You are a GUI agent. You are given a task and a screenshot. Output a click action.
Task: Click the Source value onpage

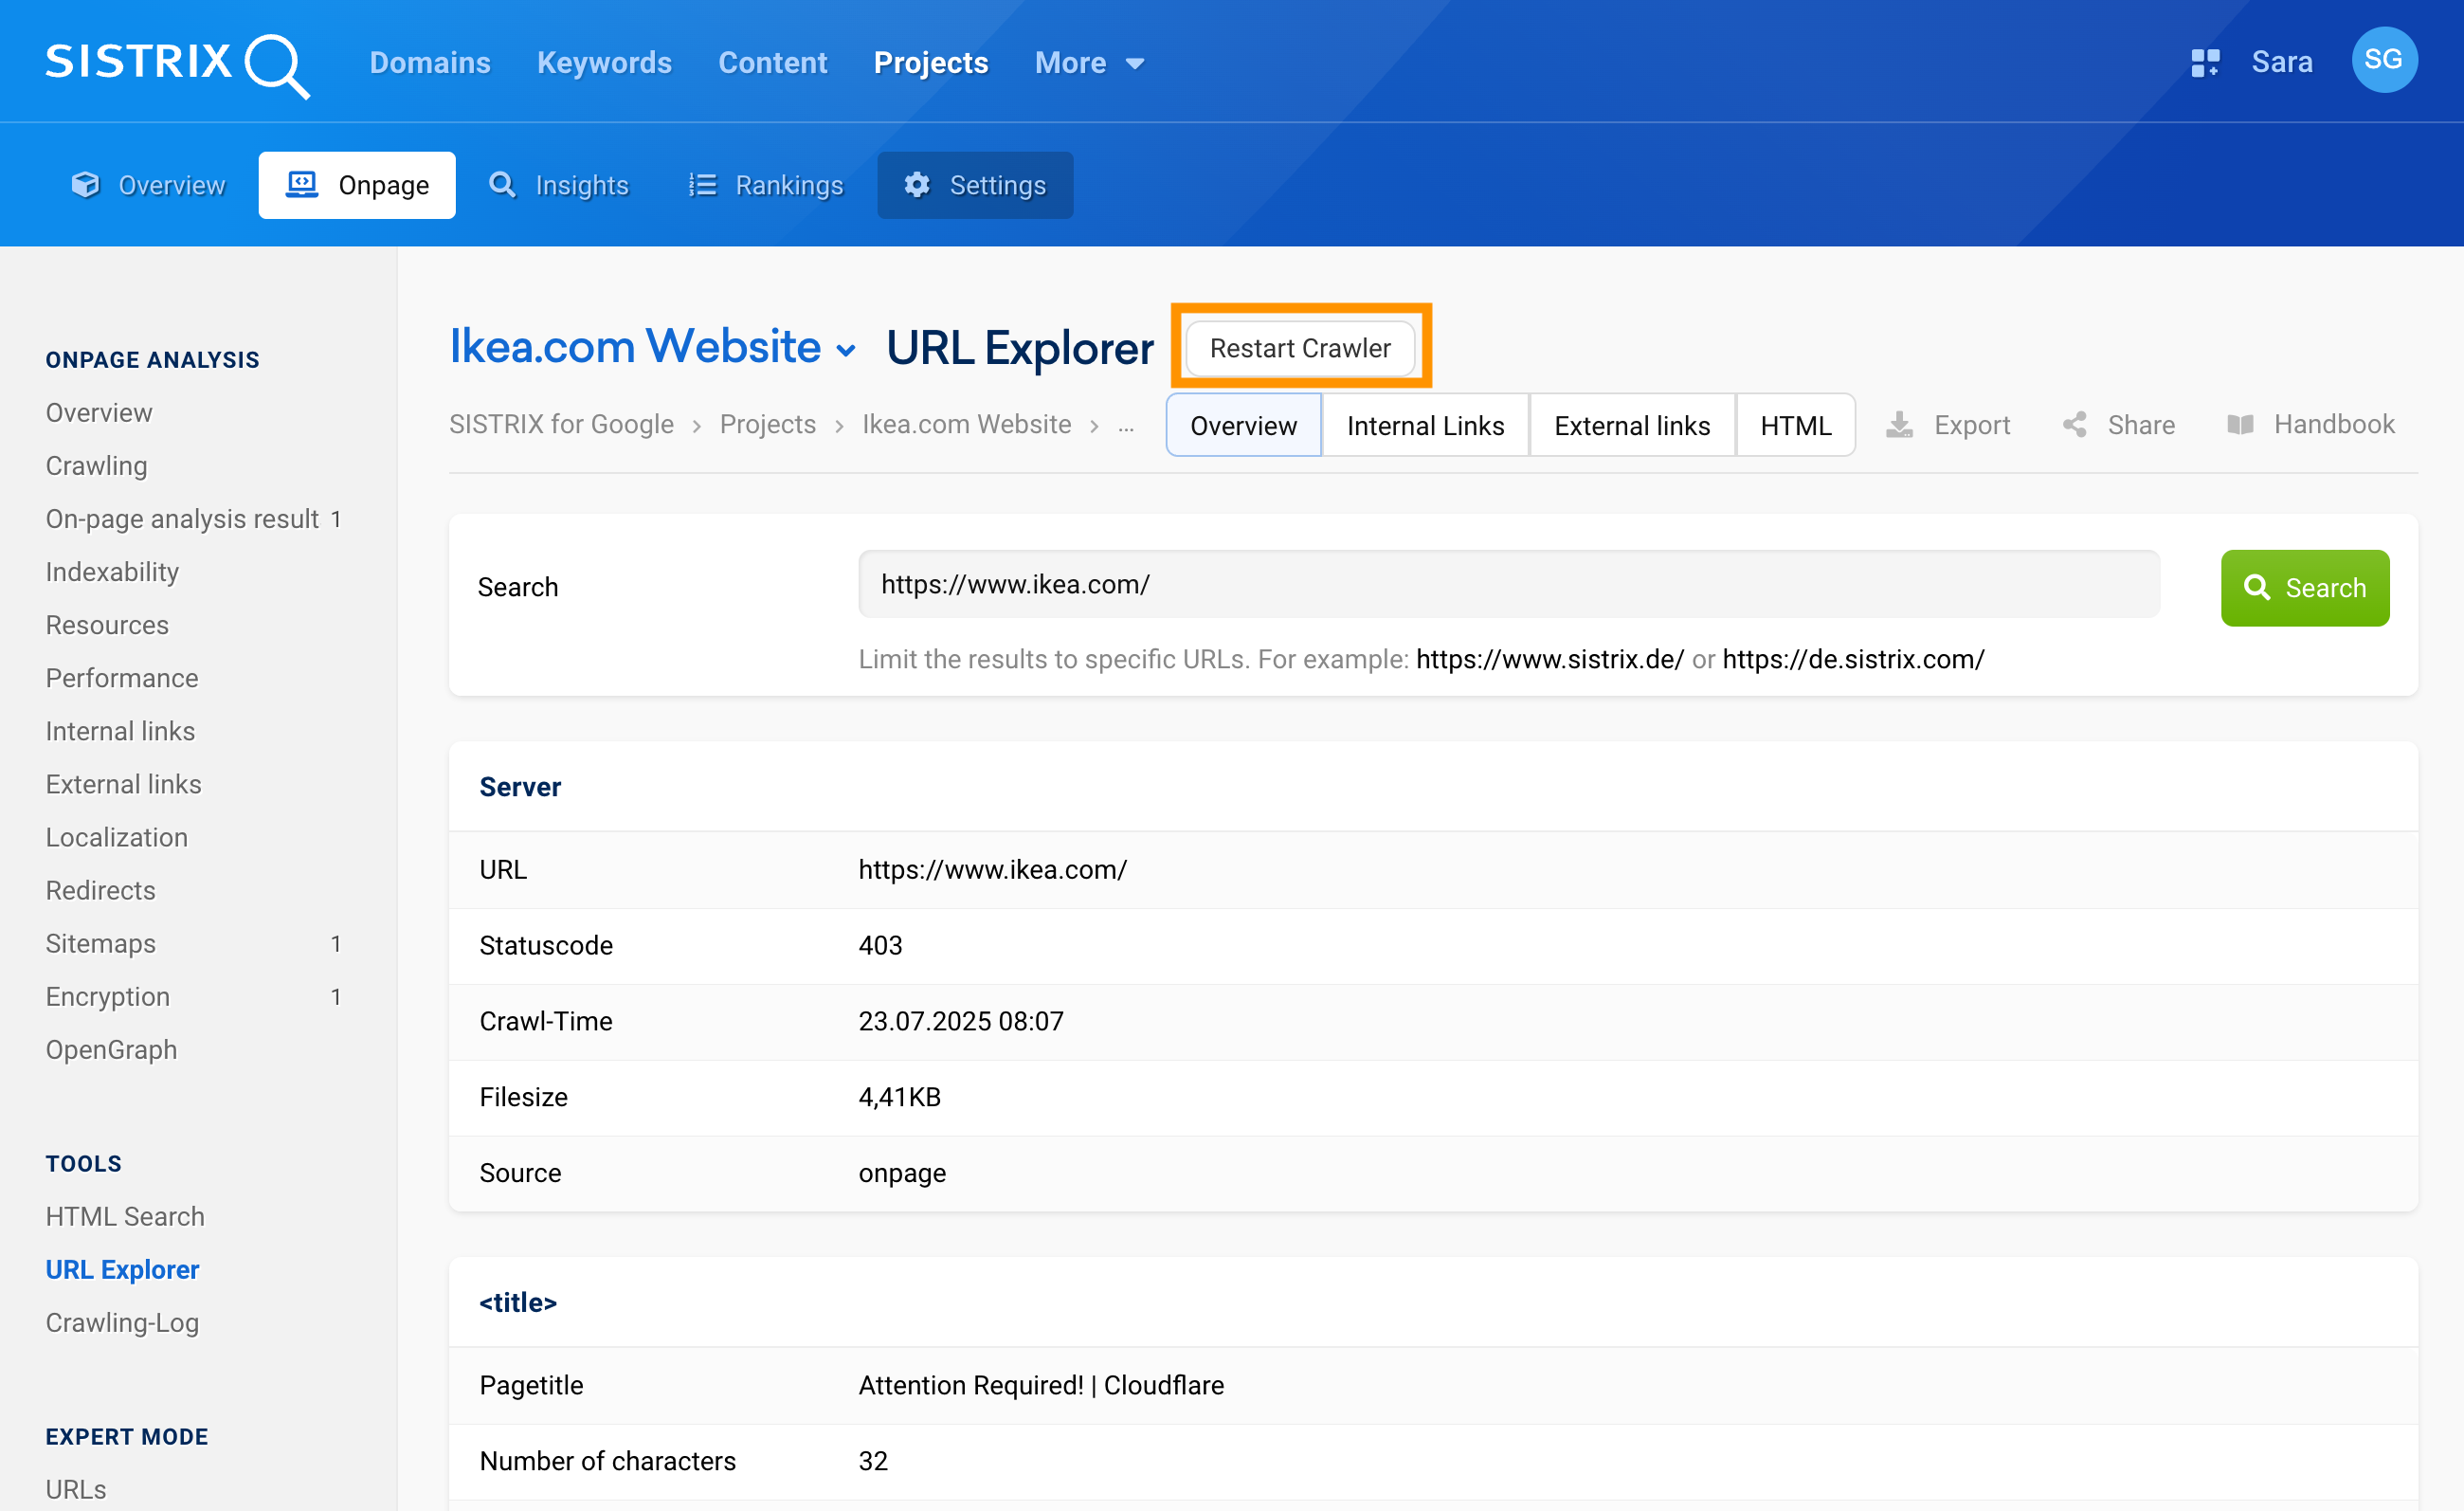click(901, 1173)
